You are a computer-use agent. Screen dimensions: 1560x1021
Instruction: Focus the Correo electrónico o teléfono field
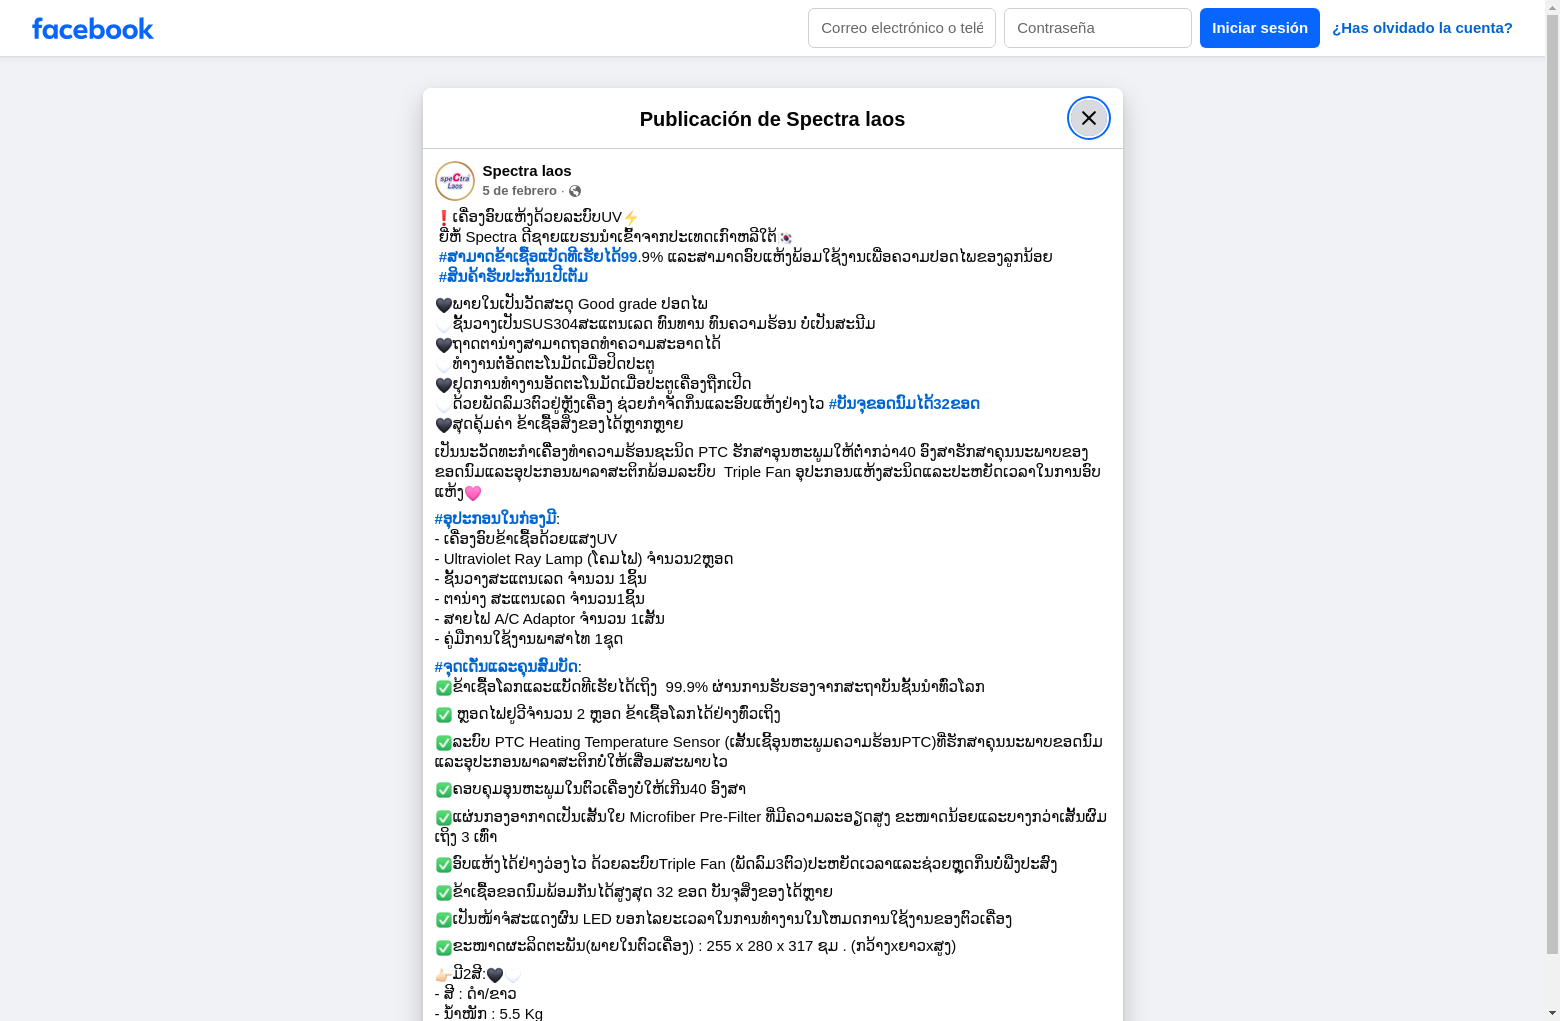[902, 28]
